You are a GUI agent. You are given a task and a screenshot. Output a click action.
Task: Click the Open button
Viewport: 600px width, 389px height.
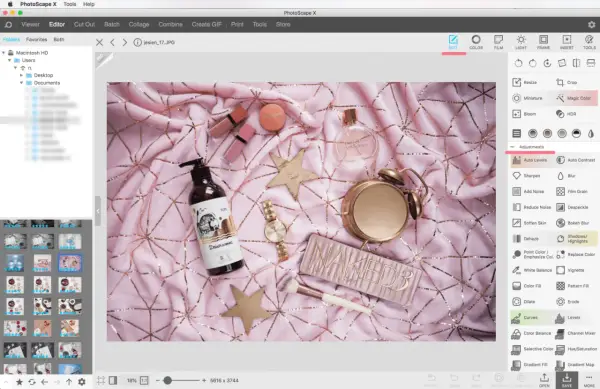point(544,380)
